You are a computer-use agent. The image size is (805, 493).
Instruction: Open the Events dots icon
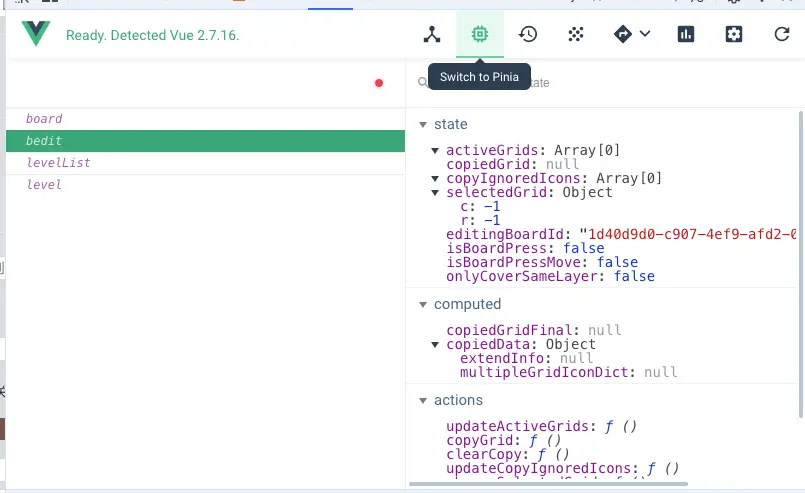coord(576,34)
